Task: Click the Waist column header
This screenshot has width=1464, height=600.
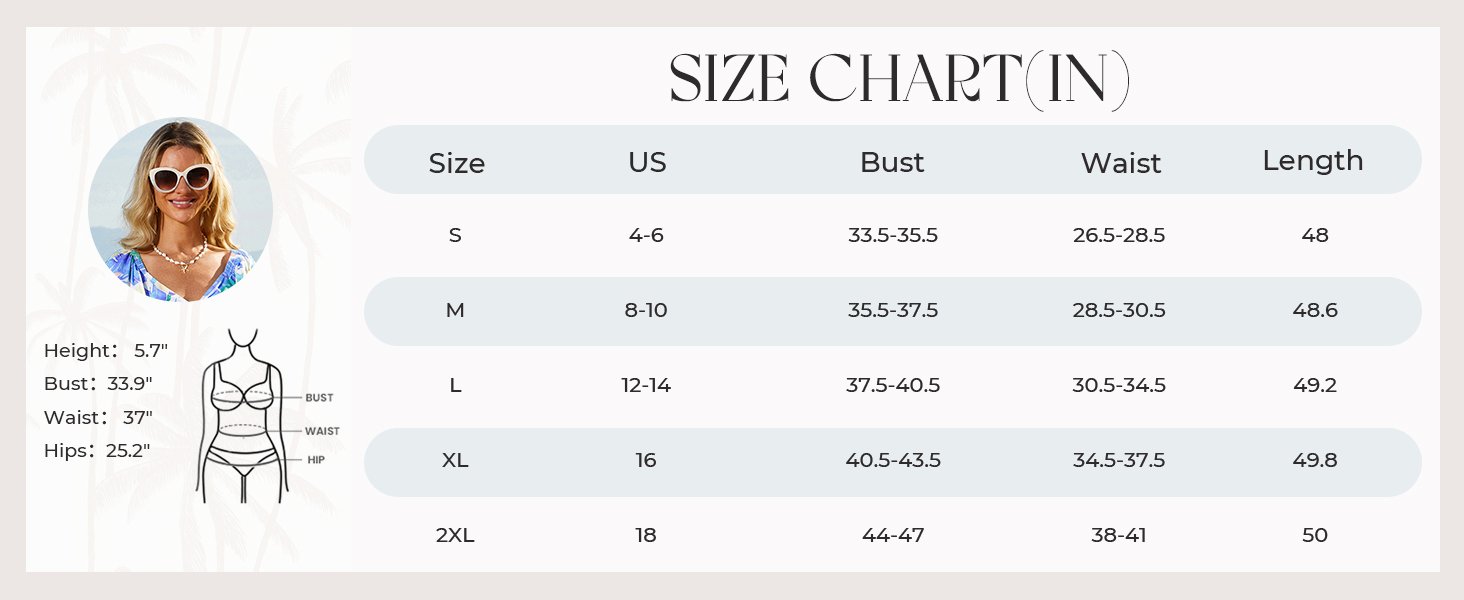Action: (x=1121, y=163)
